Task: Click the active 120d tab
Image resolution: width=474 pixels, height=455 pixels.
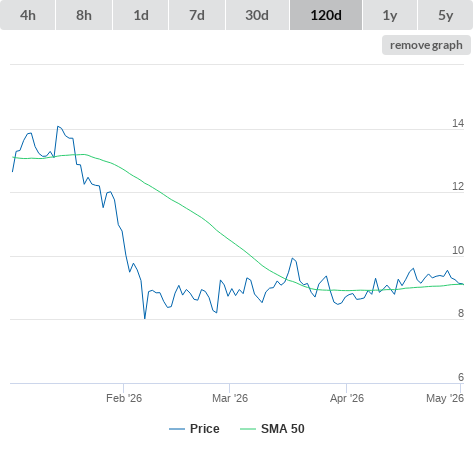Action: click(x=326, y=15)
